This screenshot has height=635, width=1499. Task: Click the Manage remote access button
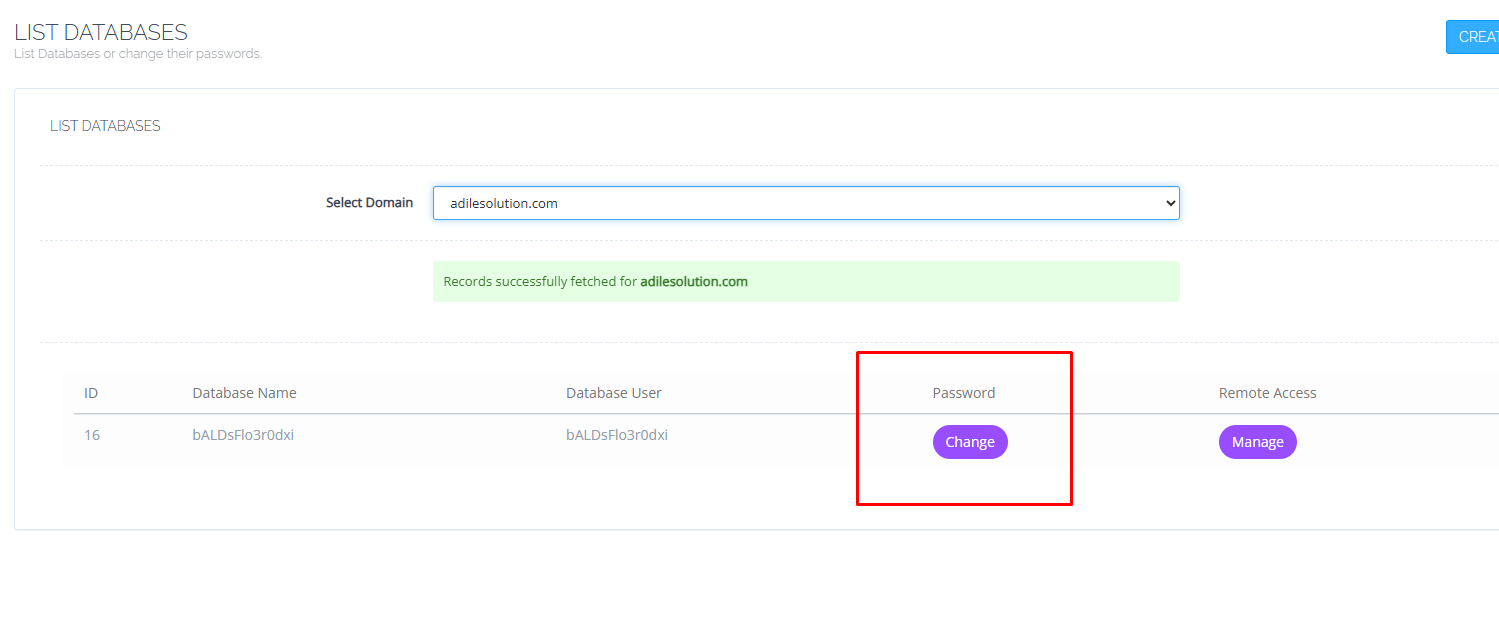click(1256, 442)
